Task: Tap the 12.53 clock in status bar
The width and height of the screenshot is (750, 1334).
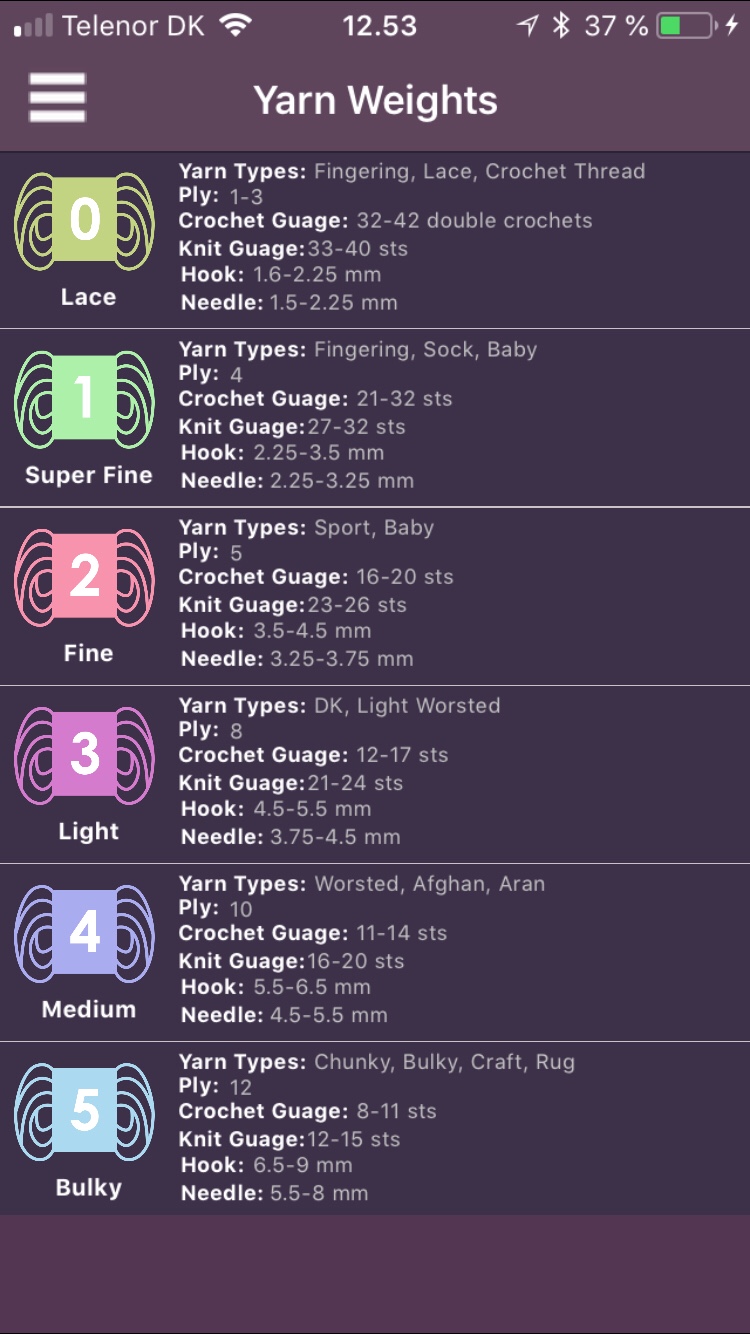Action: point(379,26)
